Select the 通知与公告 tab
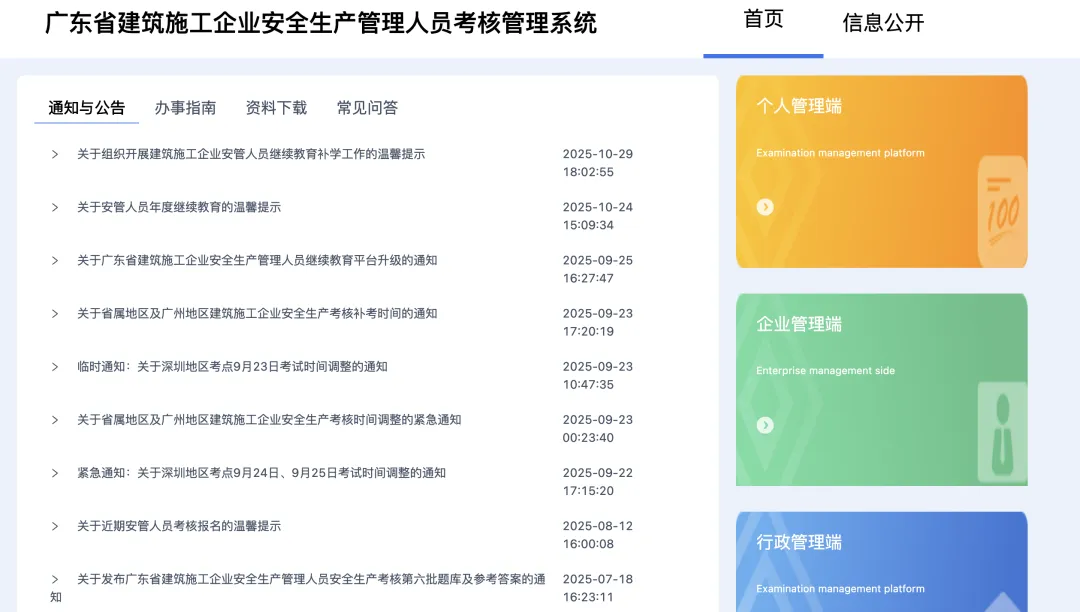 point(87,107)
